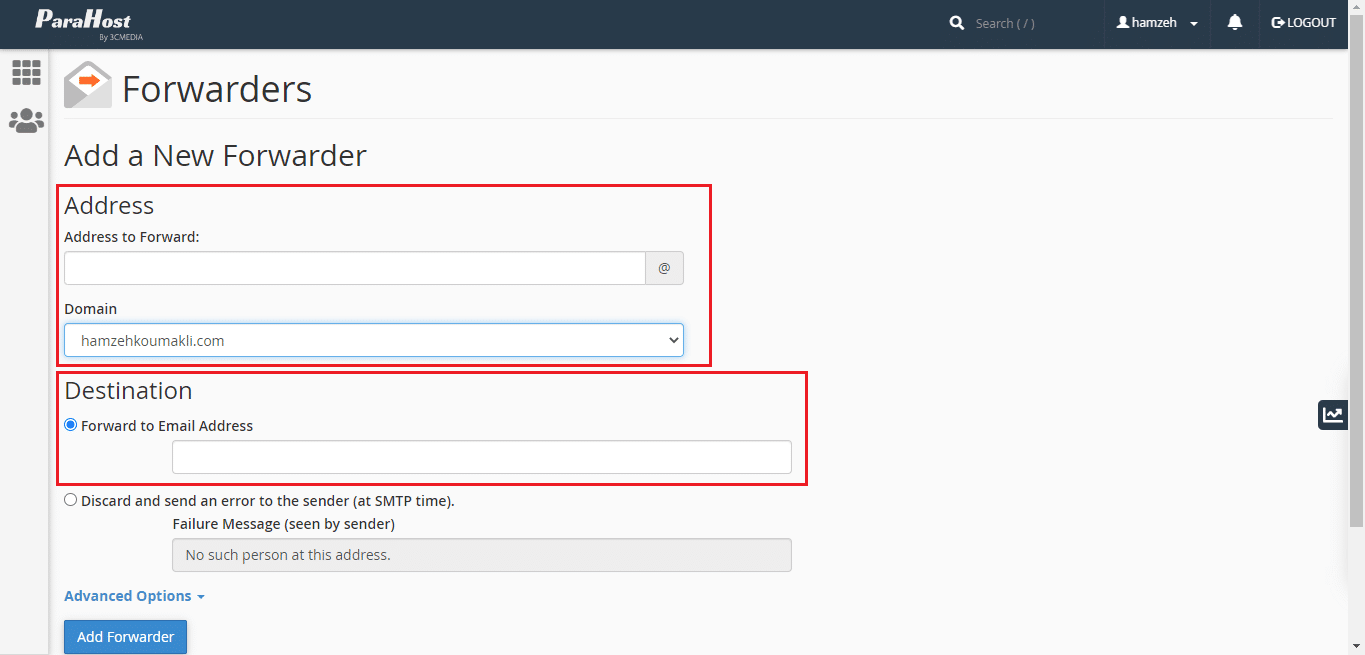Open the apps grid icon in sidebar
1365x655 pixels.
[x=26, y=72]
